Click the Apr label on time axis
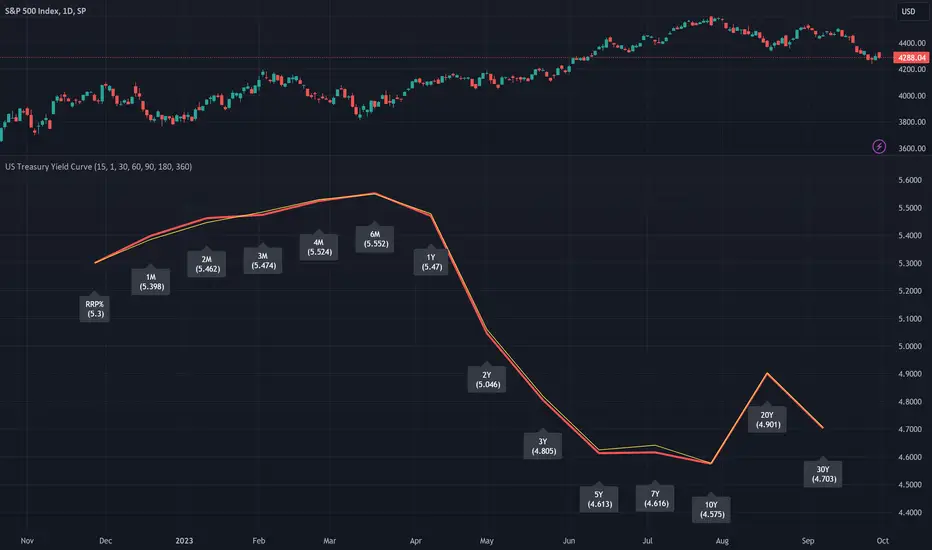 [415, 540]
